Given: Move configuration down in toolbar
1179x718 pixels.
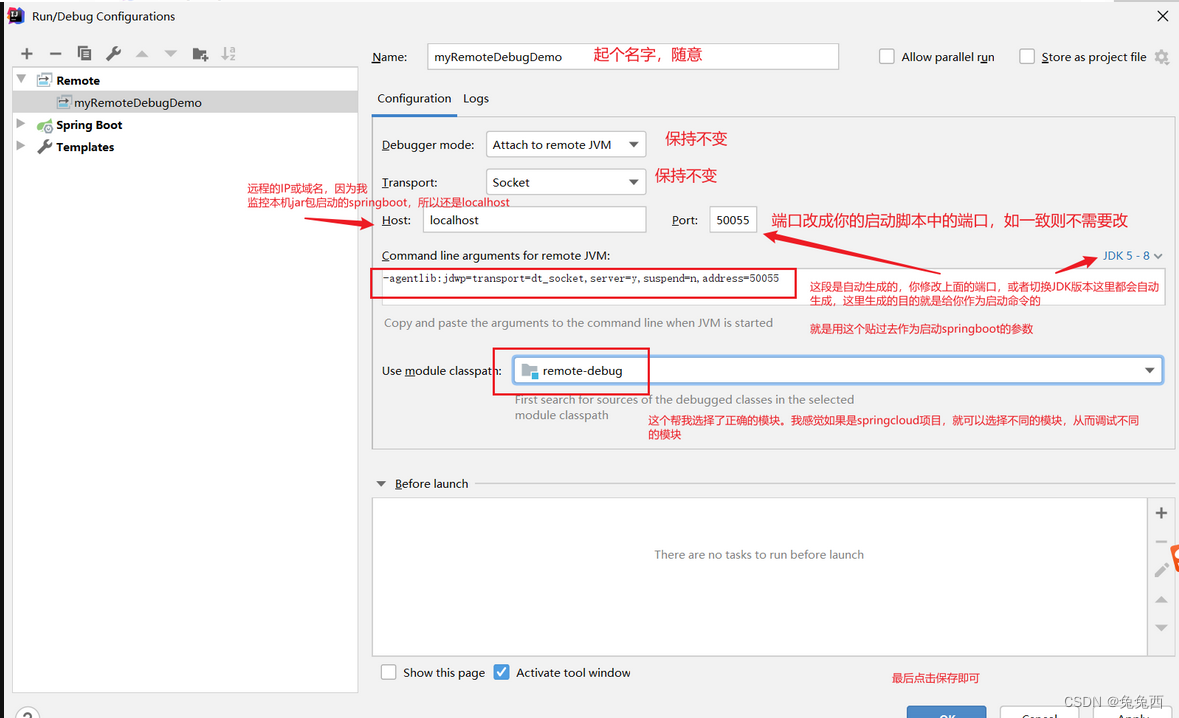Looking at the screenshot, I should (x=171, y=53).
